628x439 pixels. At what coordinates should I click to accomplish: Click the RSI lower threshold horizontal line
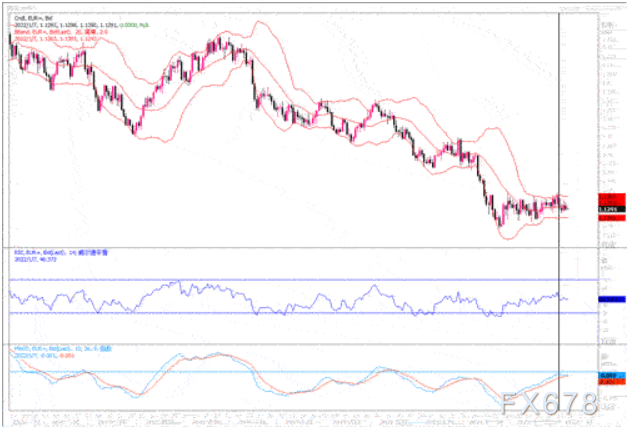click(x=300, y=313)
